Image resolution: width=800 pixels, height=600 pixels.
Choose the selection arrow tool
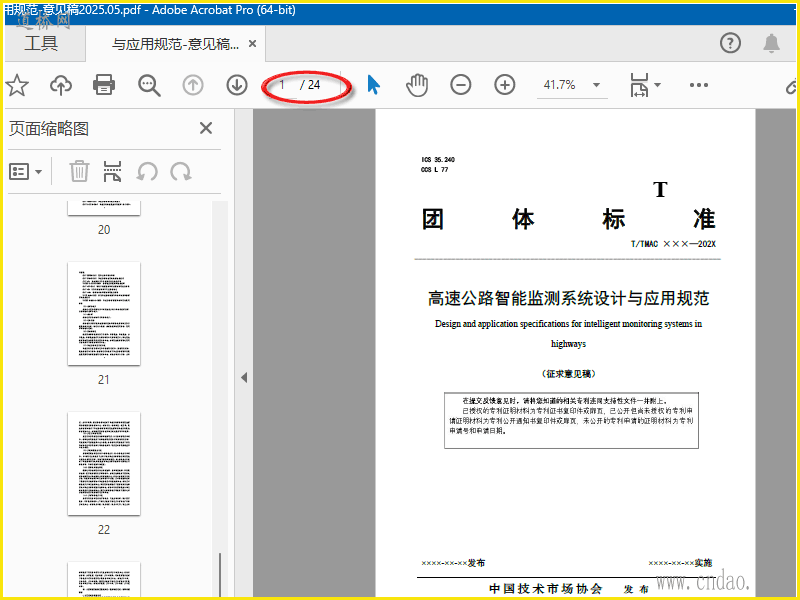pyautogui.click(x=373, y=85)
